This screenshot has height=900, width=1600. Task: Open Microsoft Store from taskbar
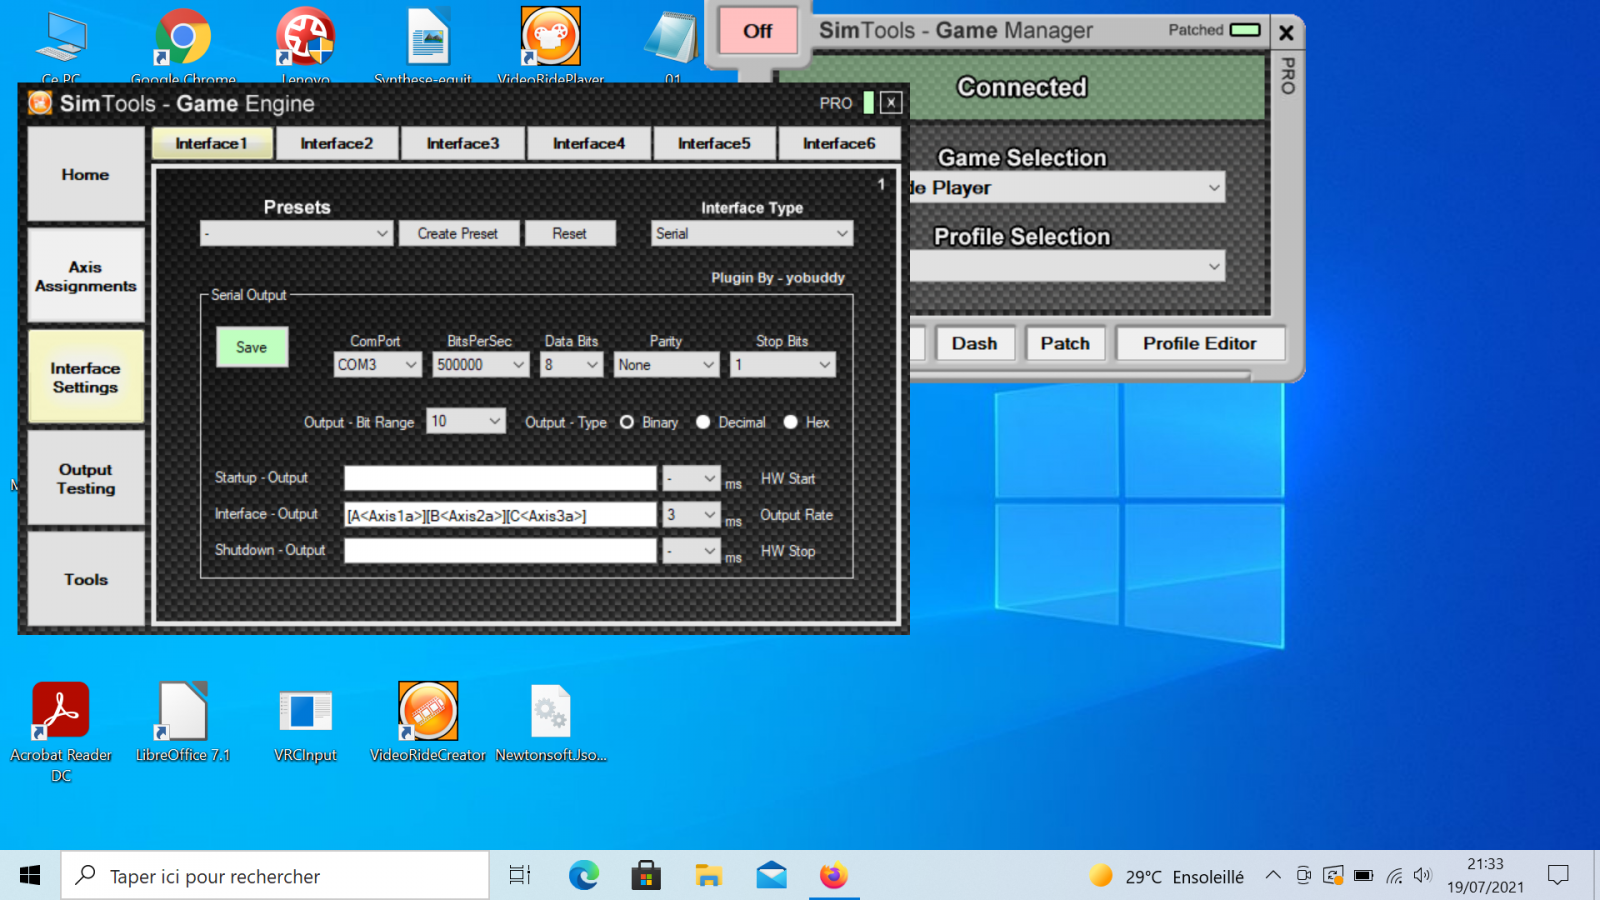[x=646, y=876]
